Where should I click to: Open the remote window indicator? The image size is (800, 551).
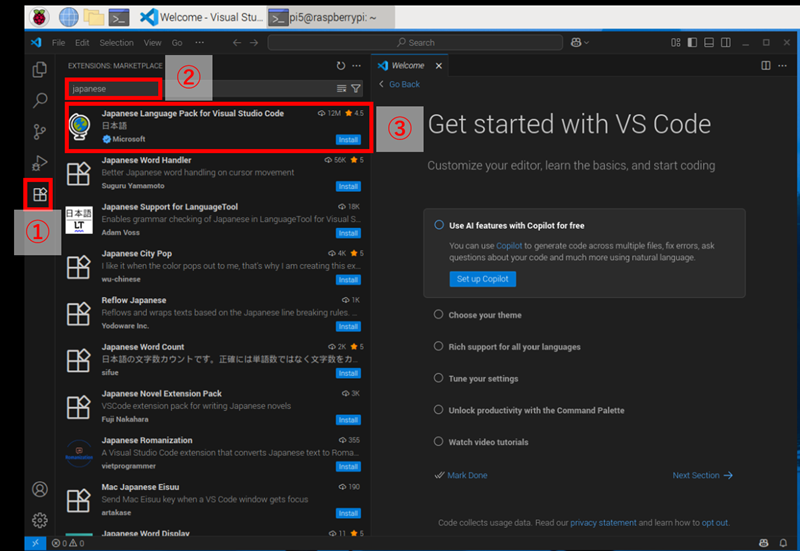coord(35,543)
